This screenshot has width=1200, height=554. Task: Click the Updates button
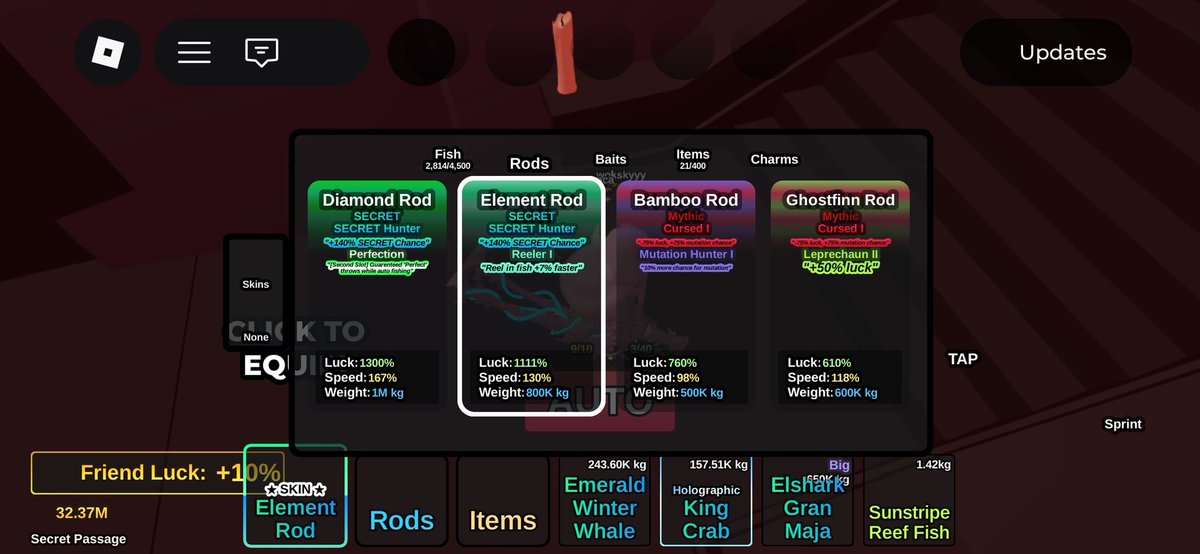pos(1046,52)
